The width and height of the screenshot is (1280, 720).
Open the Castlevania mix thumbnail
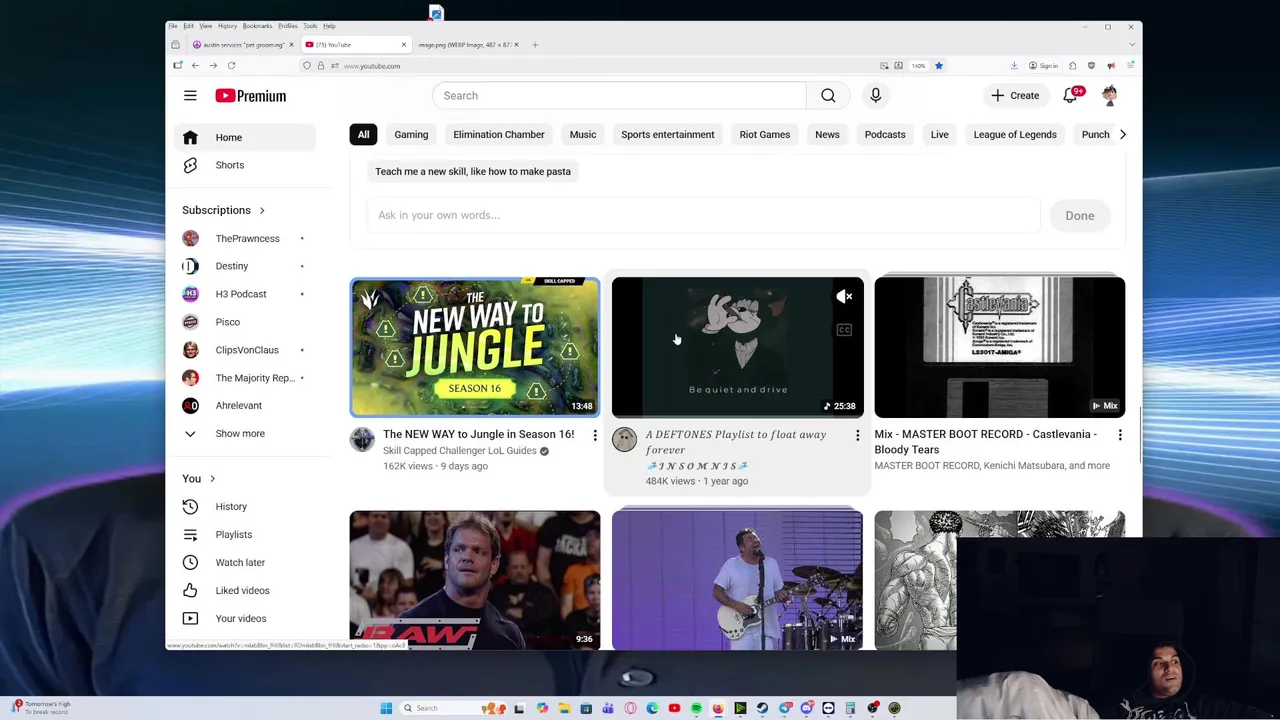click(1000, 346)
